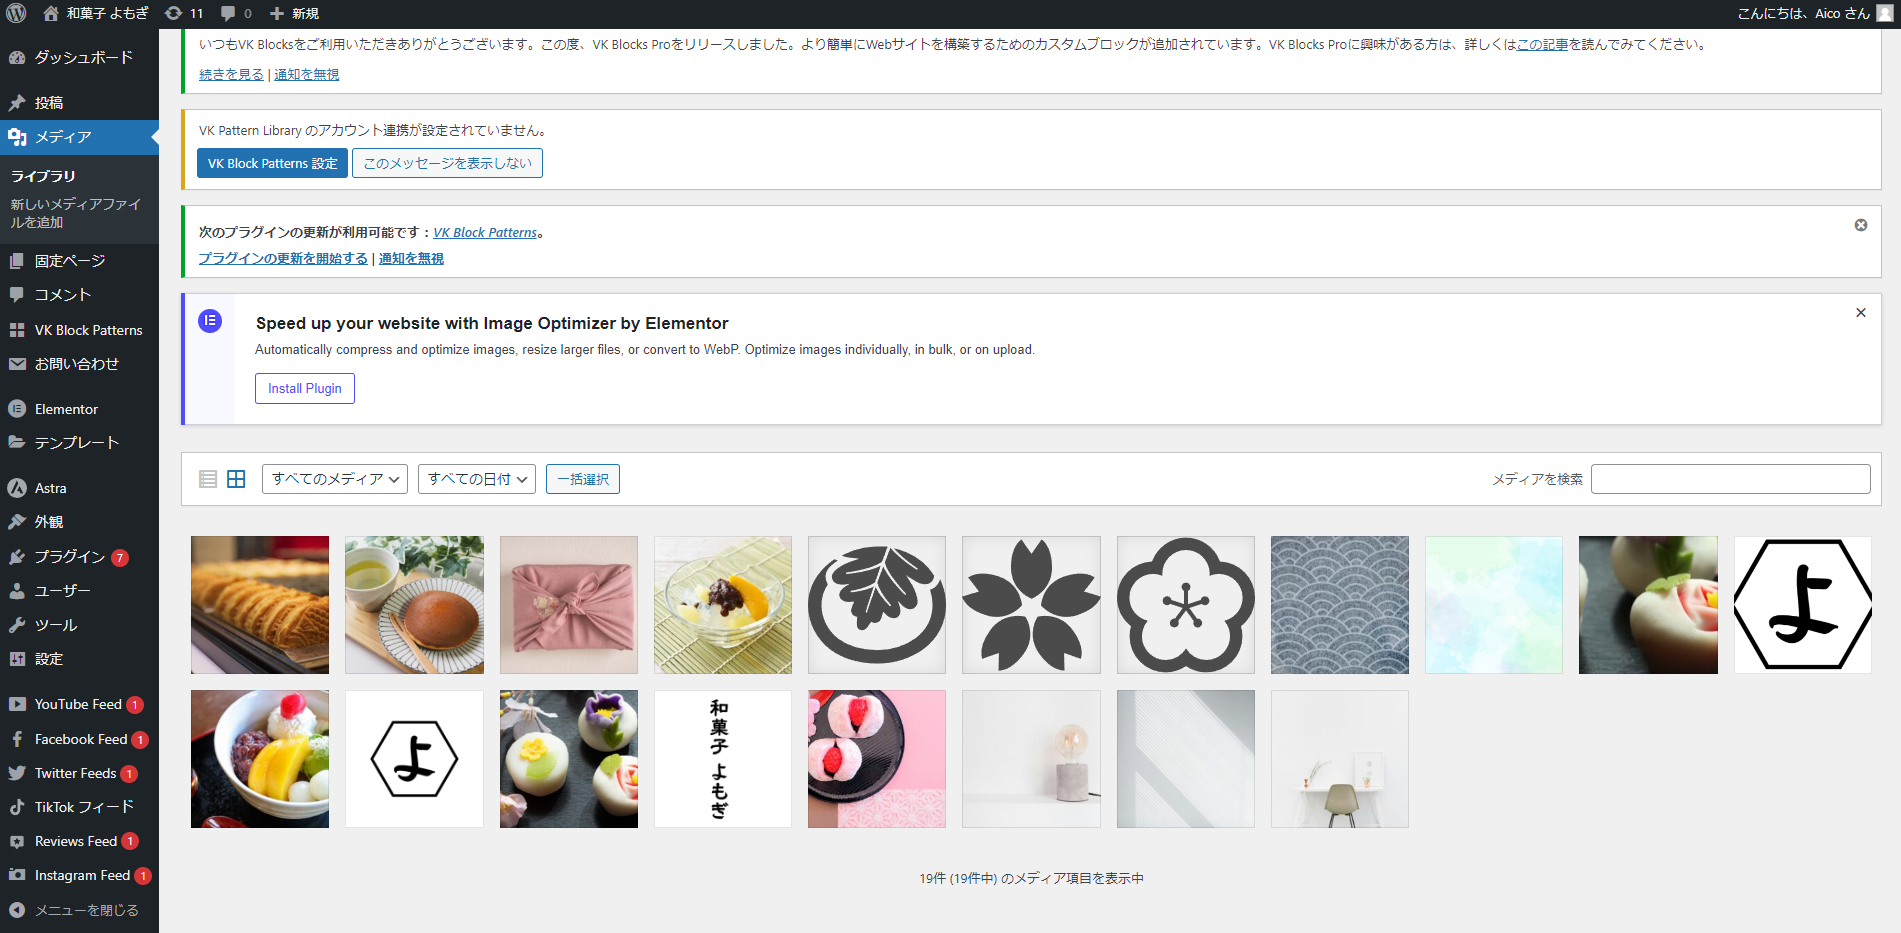
Task: Click the plus 新規 icon in admin bar
Action: pyautogui.click(x=277, y=13)
